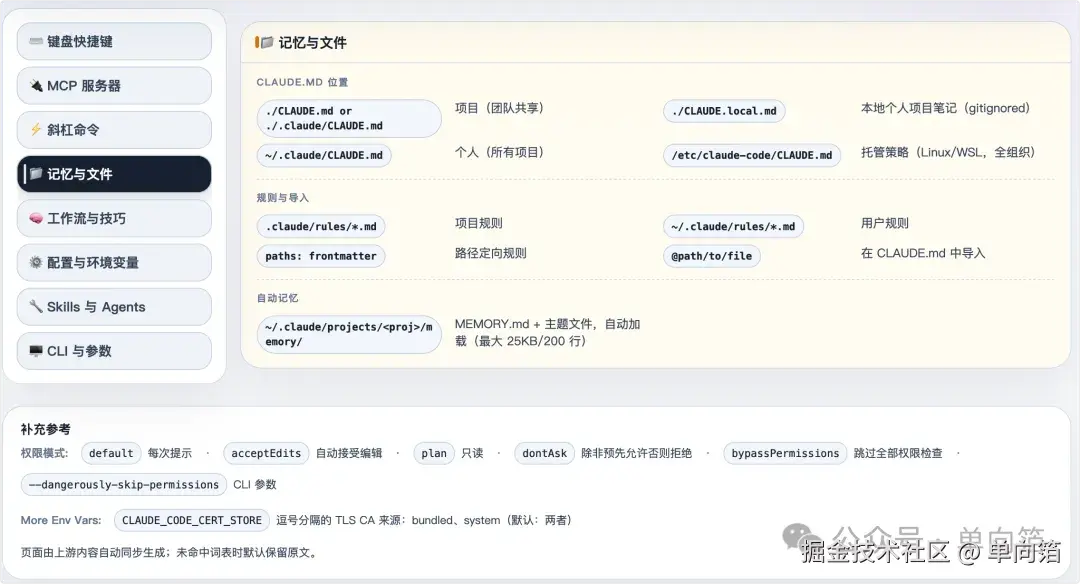The image size is (1080, 584).
Task: Click the 规则与导入 section label
Action: 282,198
